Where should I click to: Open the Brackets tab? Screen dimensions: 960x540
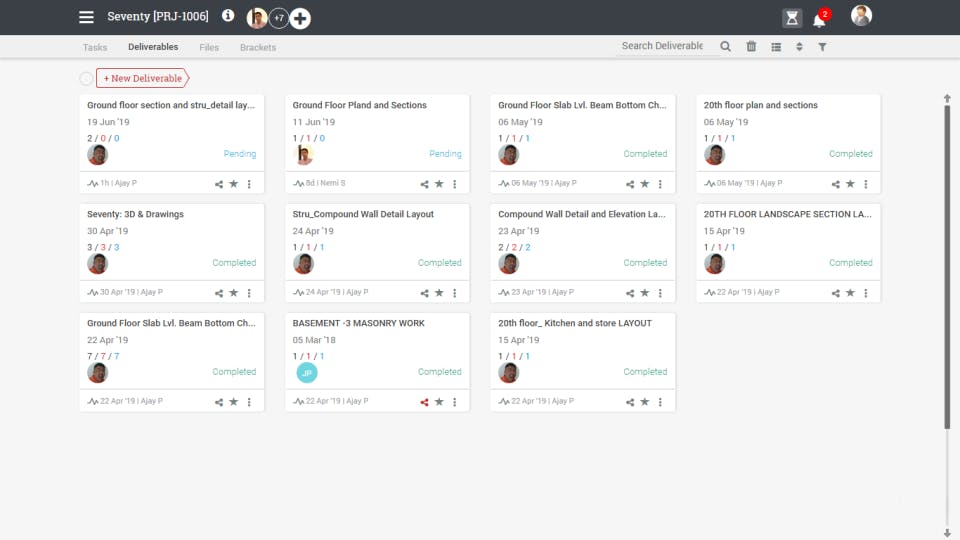point(258,47)
